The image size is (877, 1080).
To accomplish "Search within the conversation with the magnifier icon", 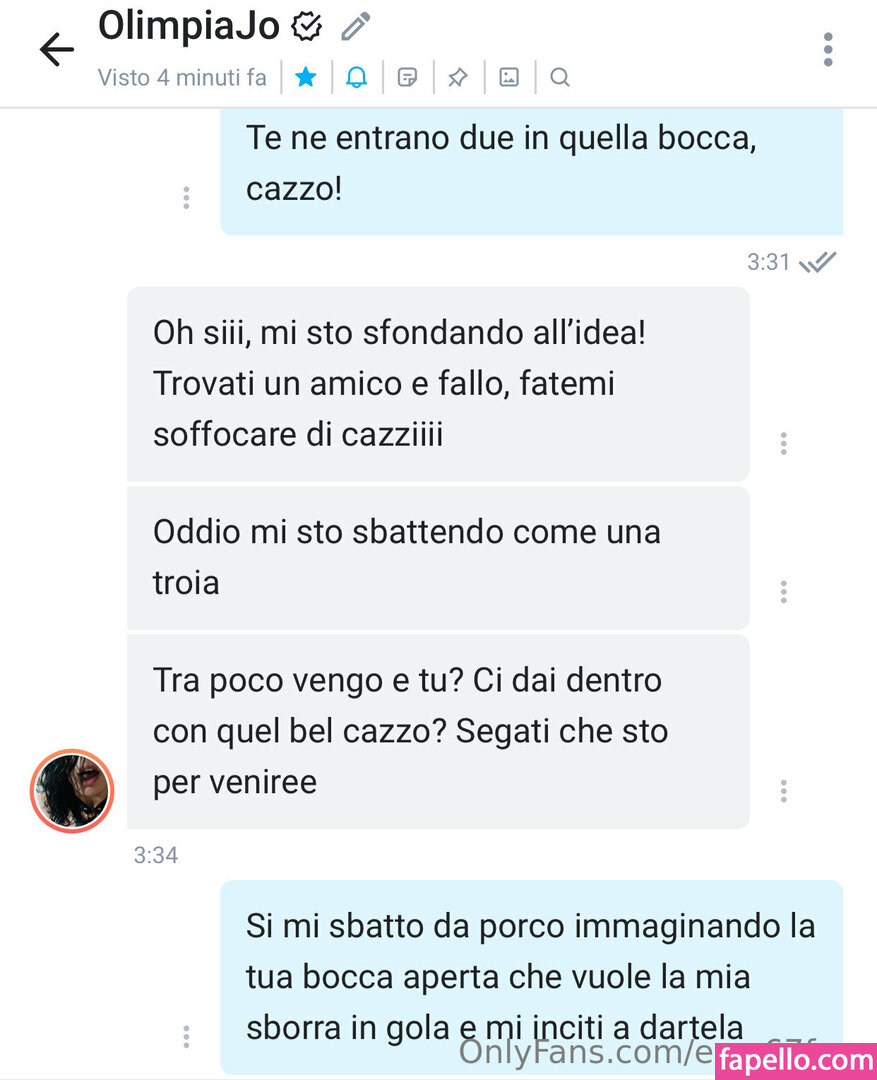I will coord(559,77).
